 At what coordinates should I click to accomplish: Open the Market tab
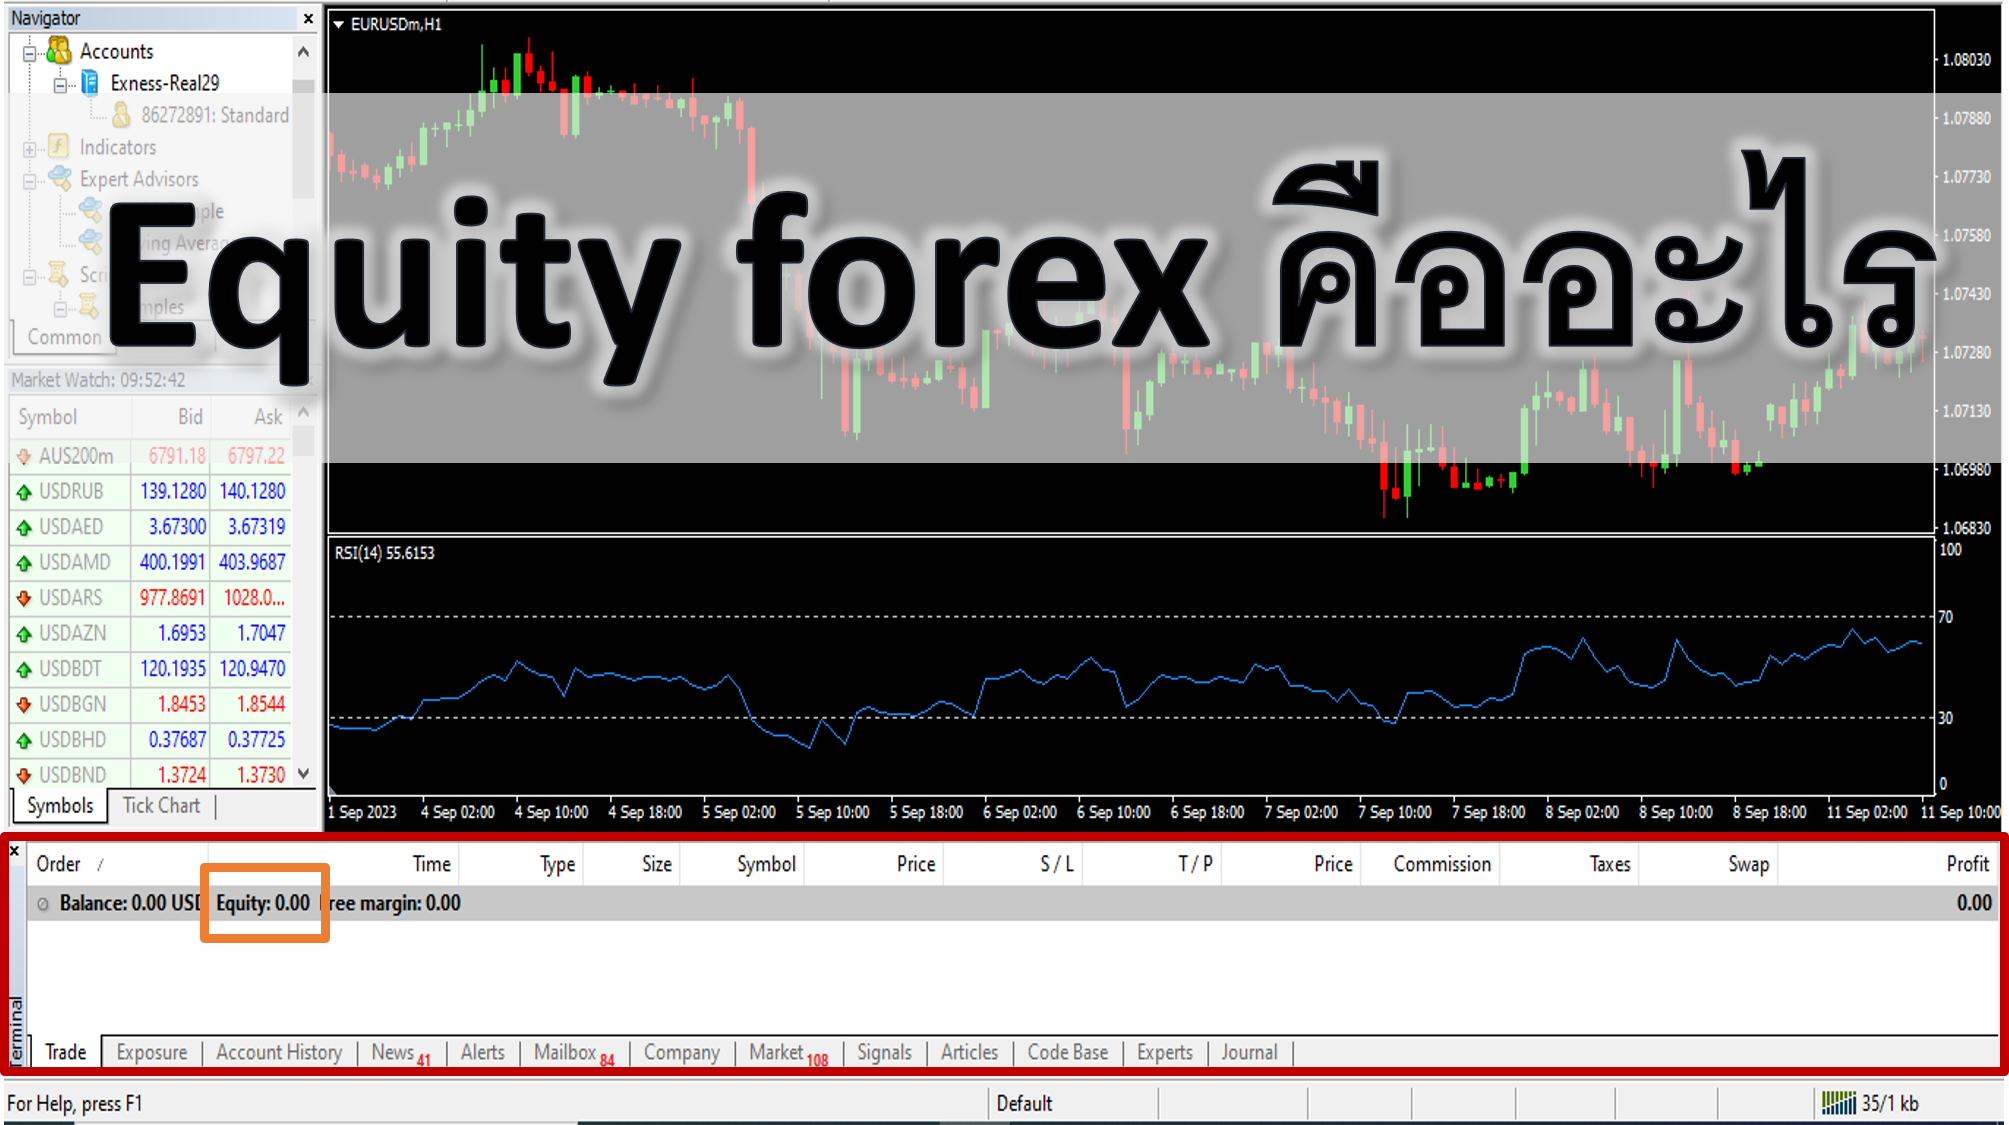pyautogui.click(x=789, y=1052)
